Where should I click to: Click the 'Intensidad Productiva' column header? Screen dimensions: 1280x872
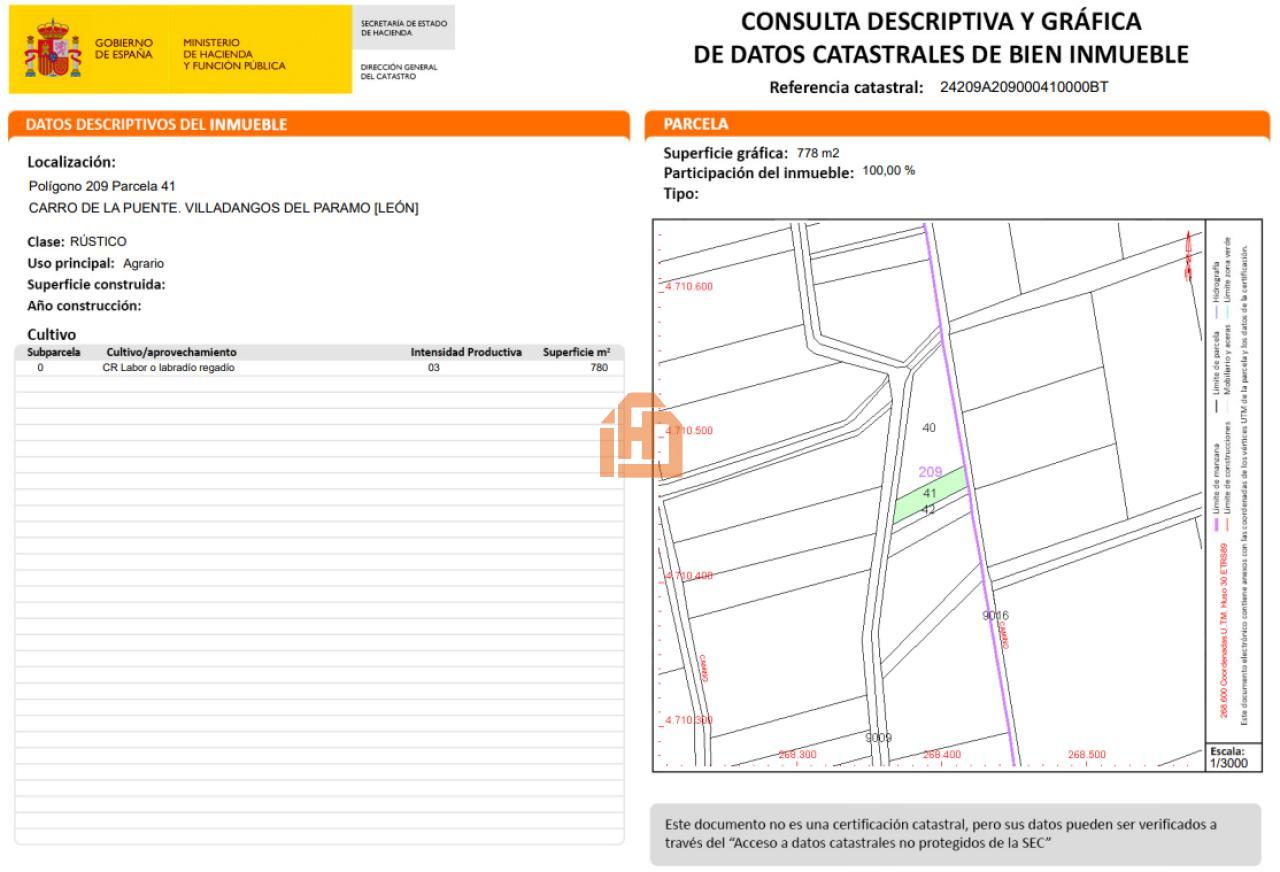tap(466, 352)
